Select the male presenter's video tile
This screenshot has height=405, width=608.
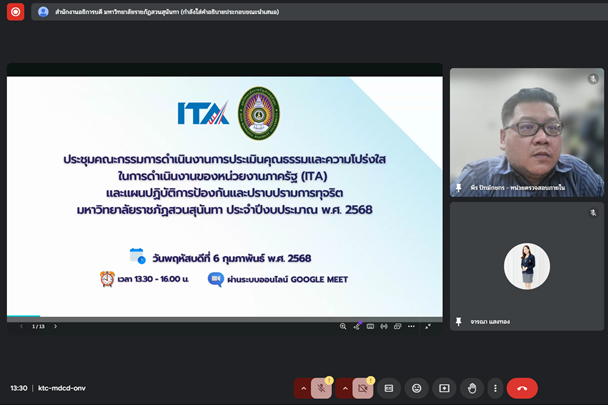[x=526, y=132]
